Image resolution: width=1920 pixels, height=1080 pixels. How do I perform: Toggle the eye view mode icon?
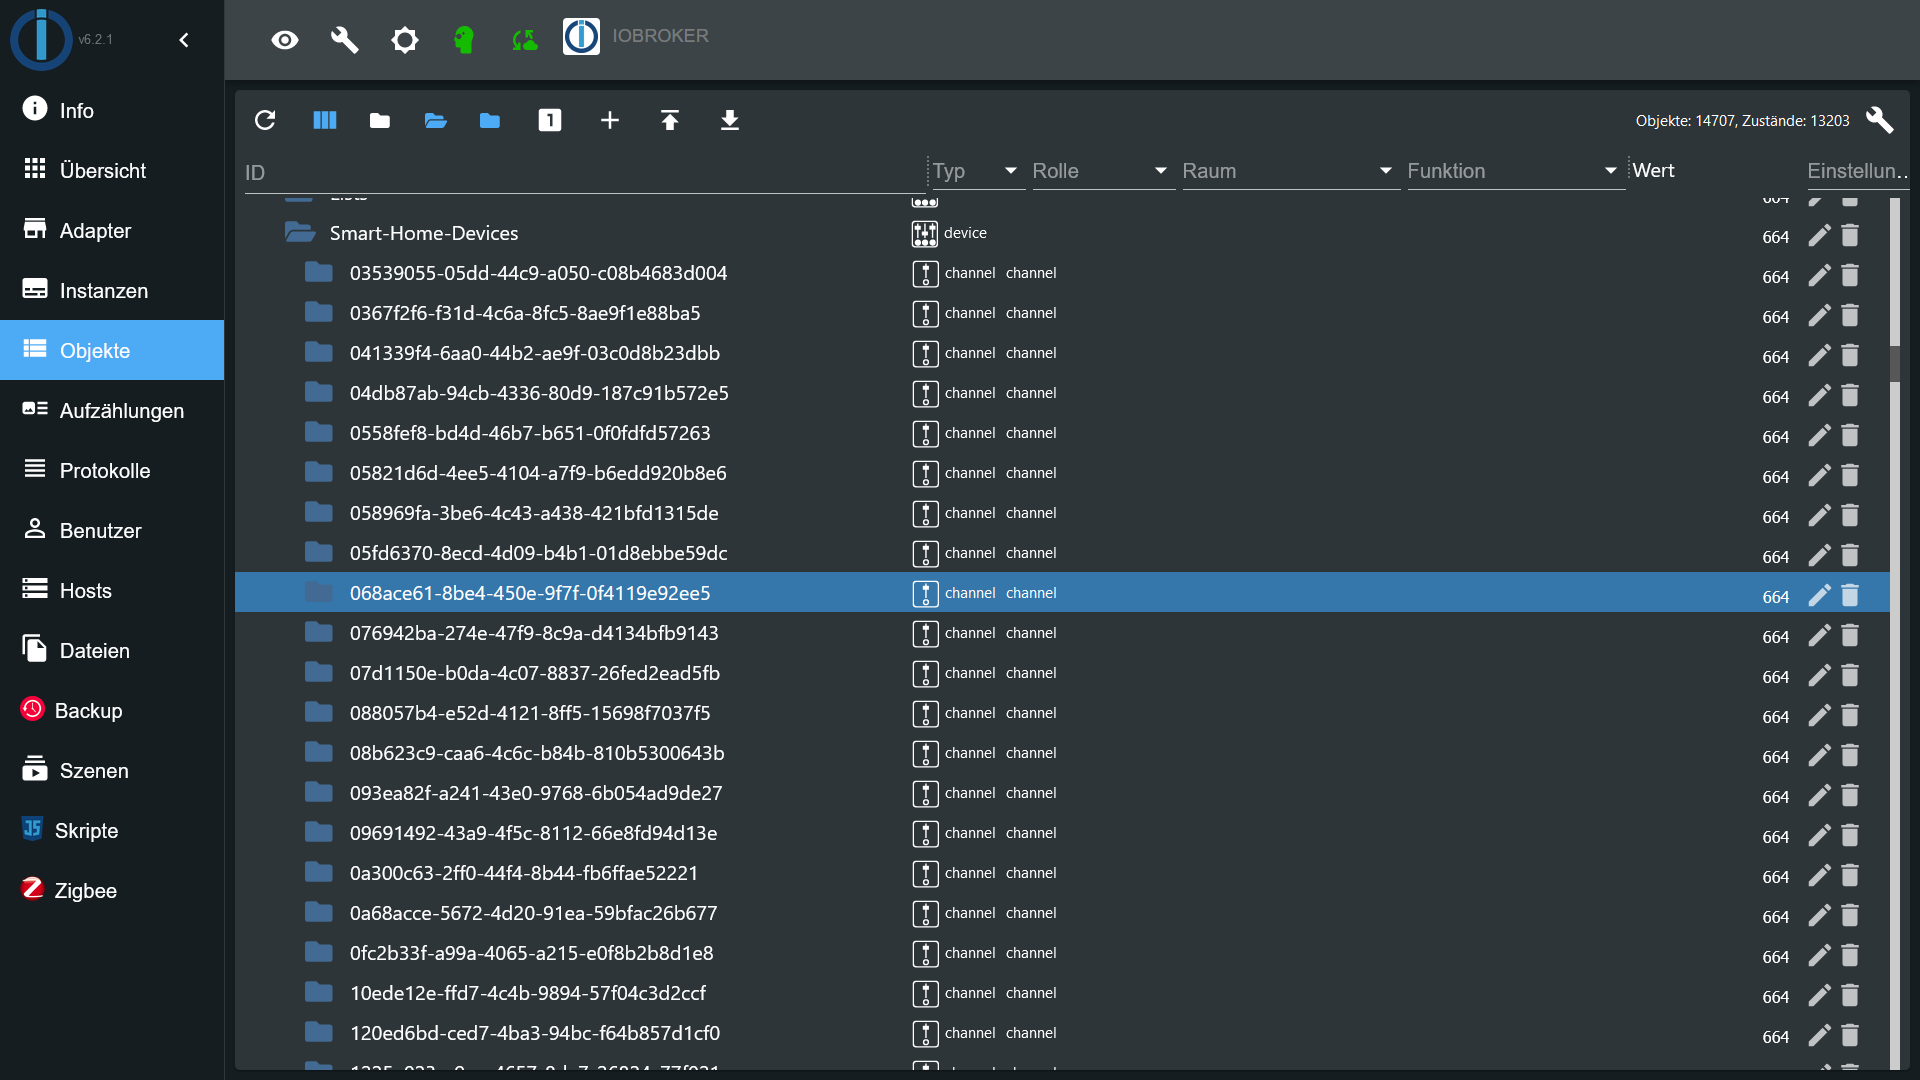pyautogui.click(x=285, y=40)
